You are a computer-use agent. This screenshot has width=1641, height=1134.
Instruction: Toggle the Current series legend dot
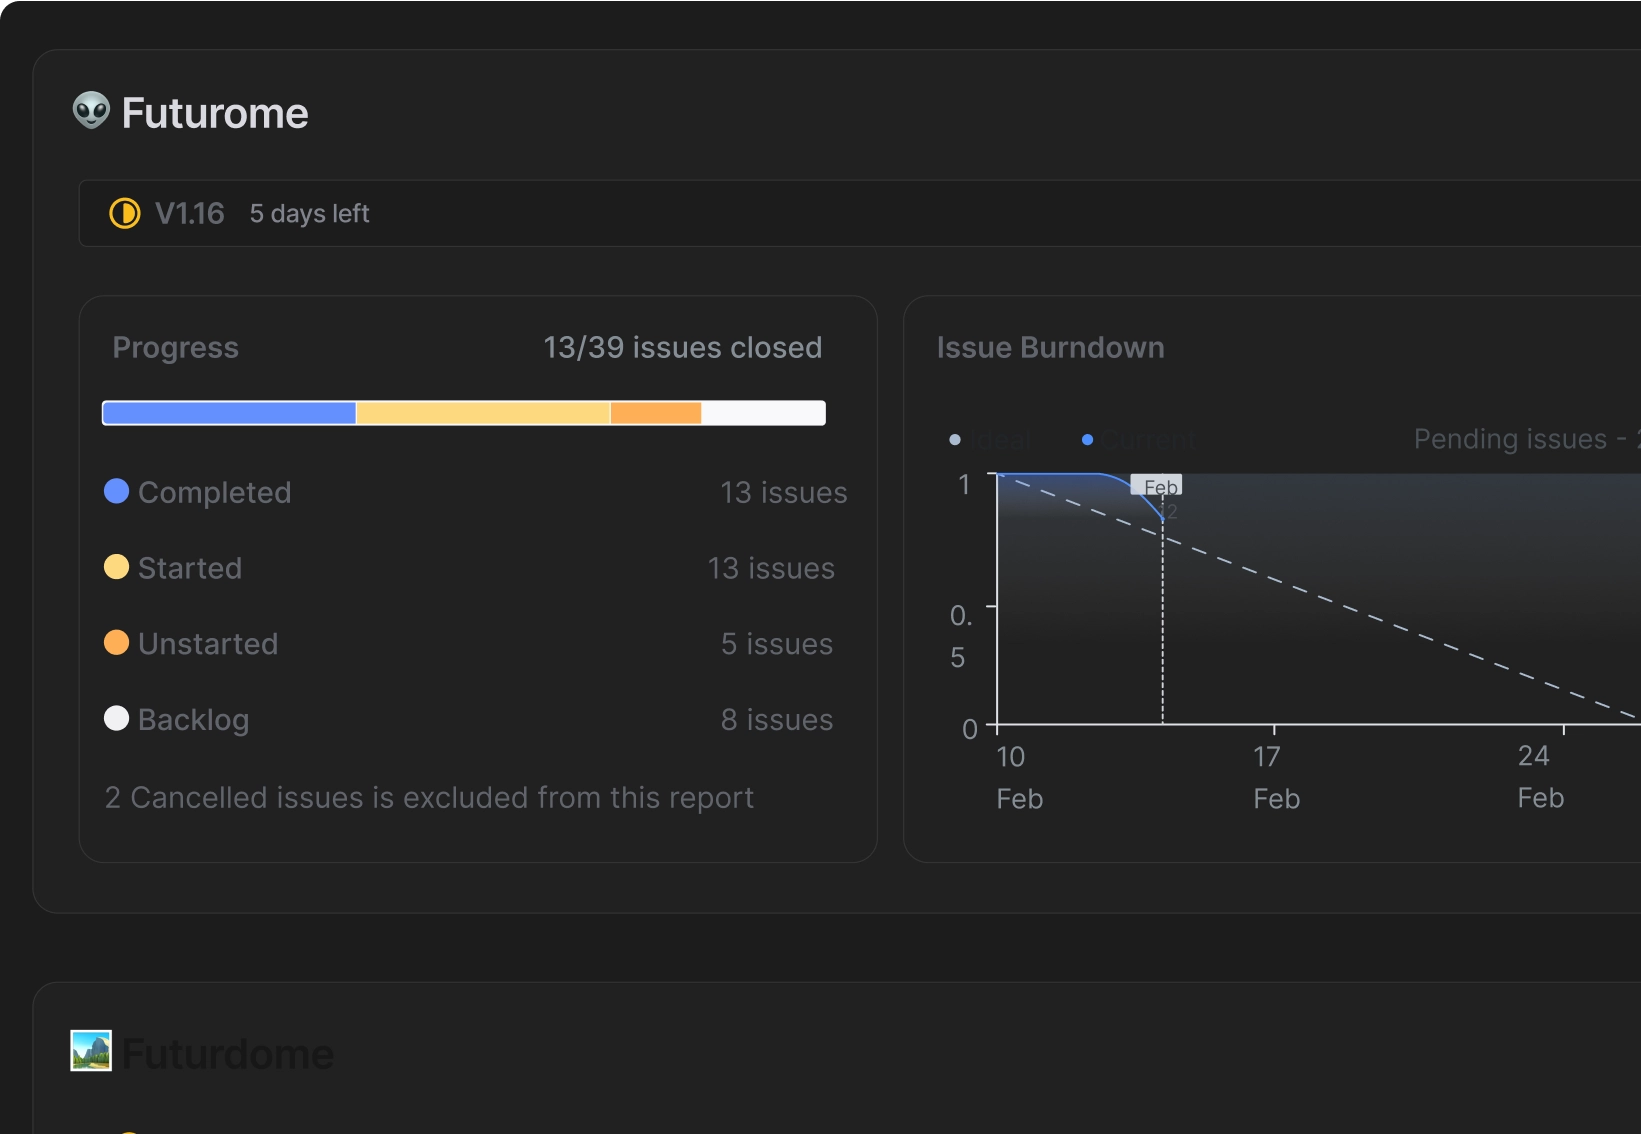click(x=1087, y=439)
